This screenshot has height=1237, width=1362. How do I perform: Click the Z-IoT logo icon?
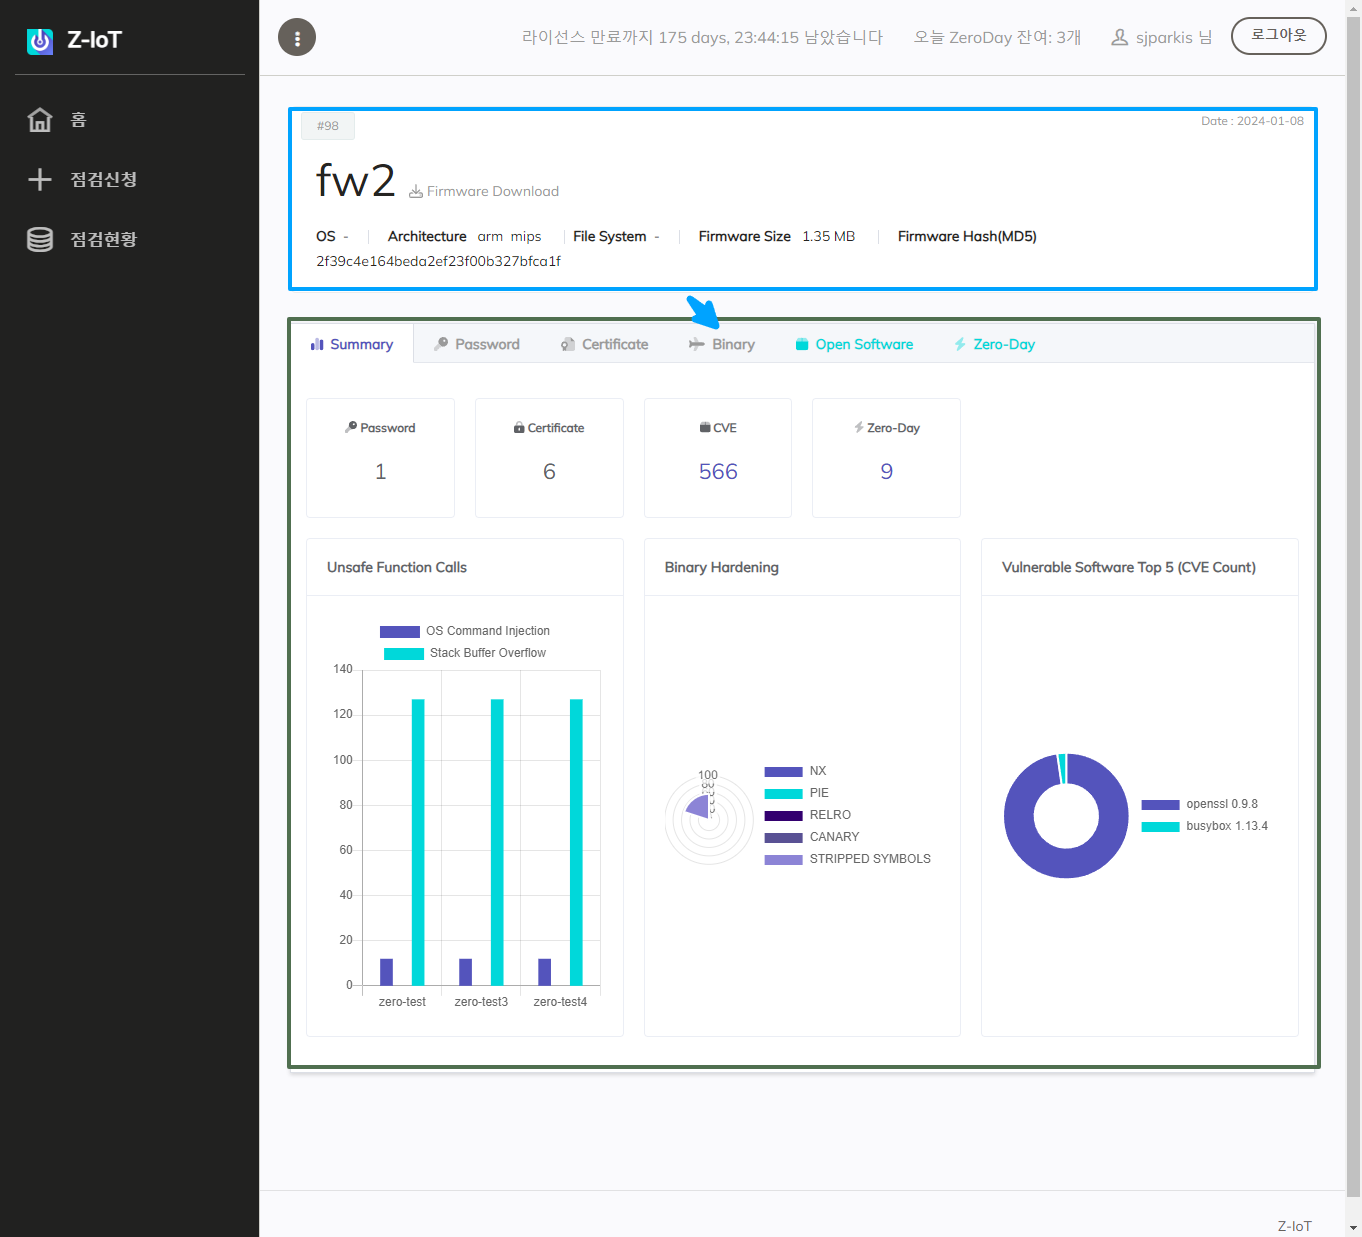pos(40,41)
